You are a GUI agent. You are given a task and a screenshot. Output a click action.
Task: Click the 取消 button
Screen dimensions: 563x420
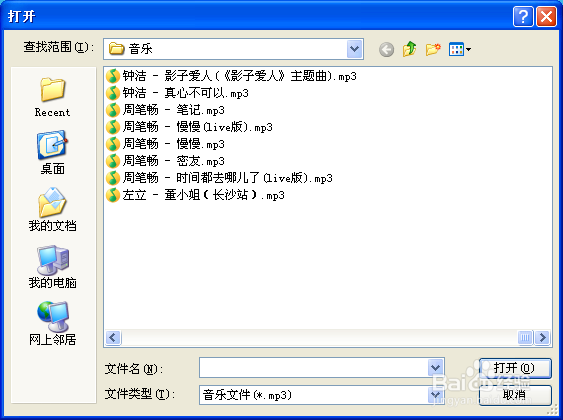pos(515,395)
